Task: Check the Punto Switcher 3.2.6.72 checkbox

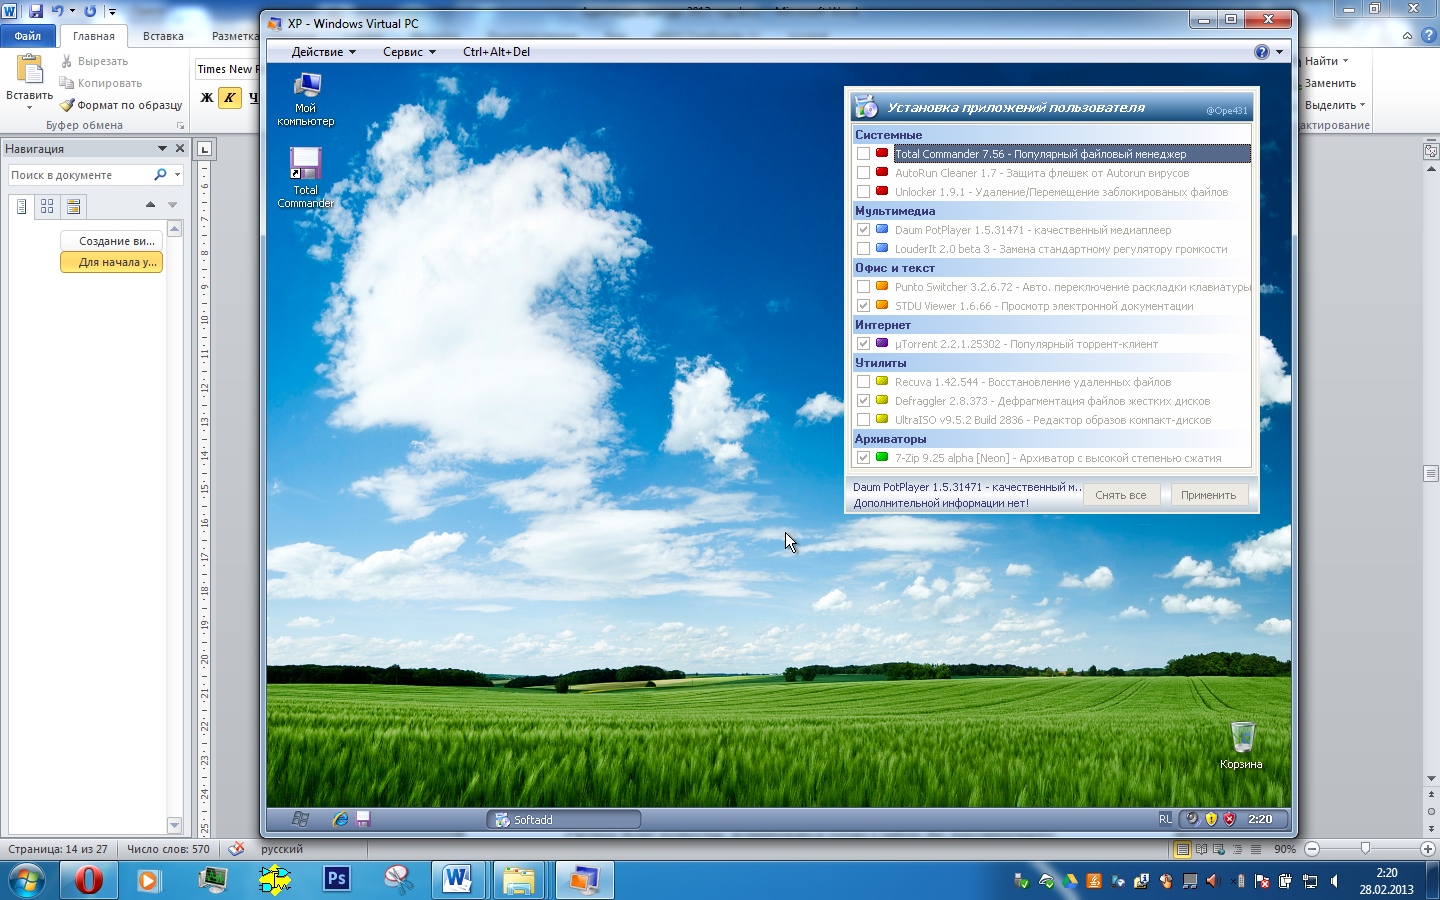Action: pyautogui.click(x=863, y=287)
